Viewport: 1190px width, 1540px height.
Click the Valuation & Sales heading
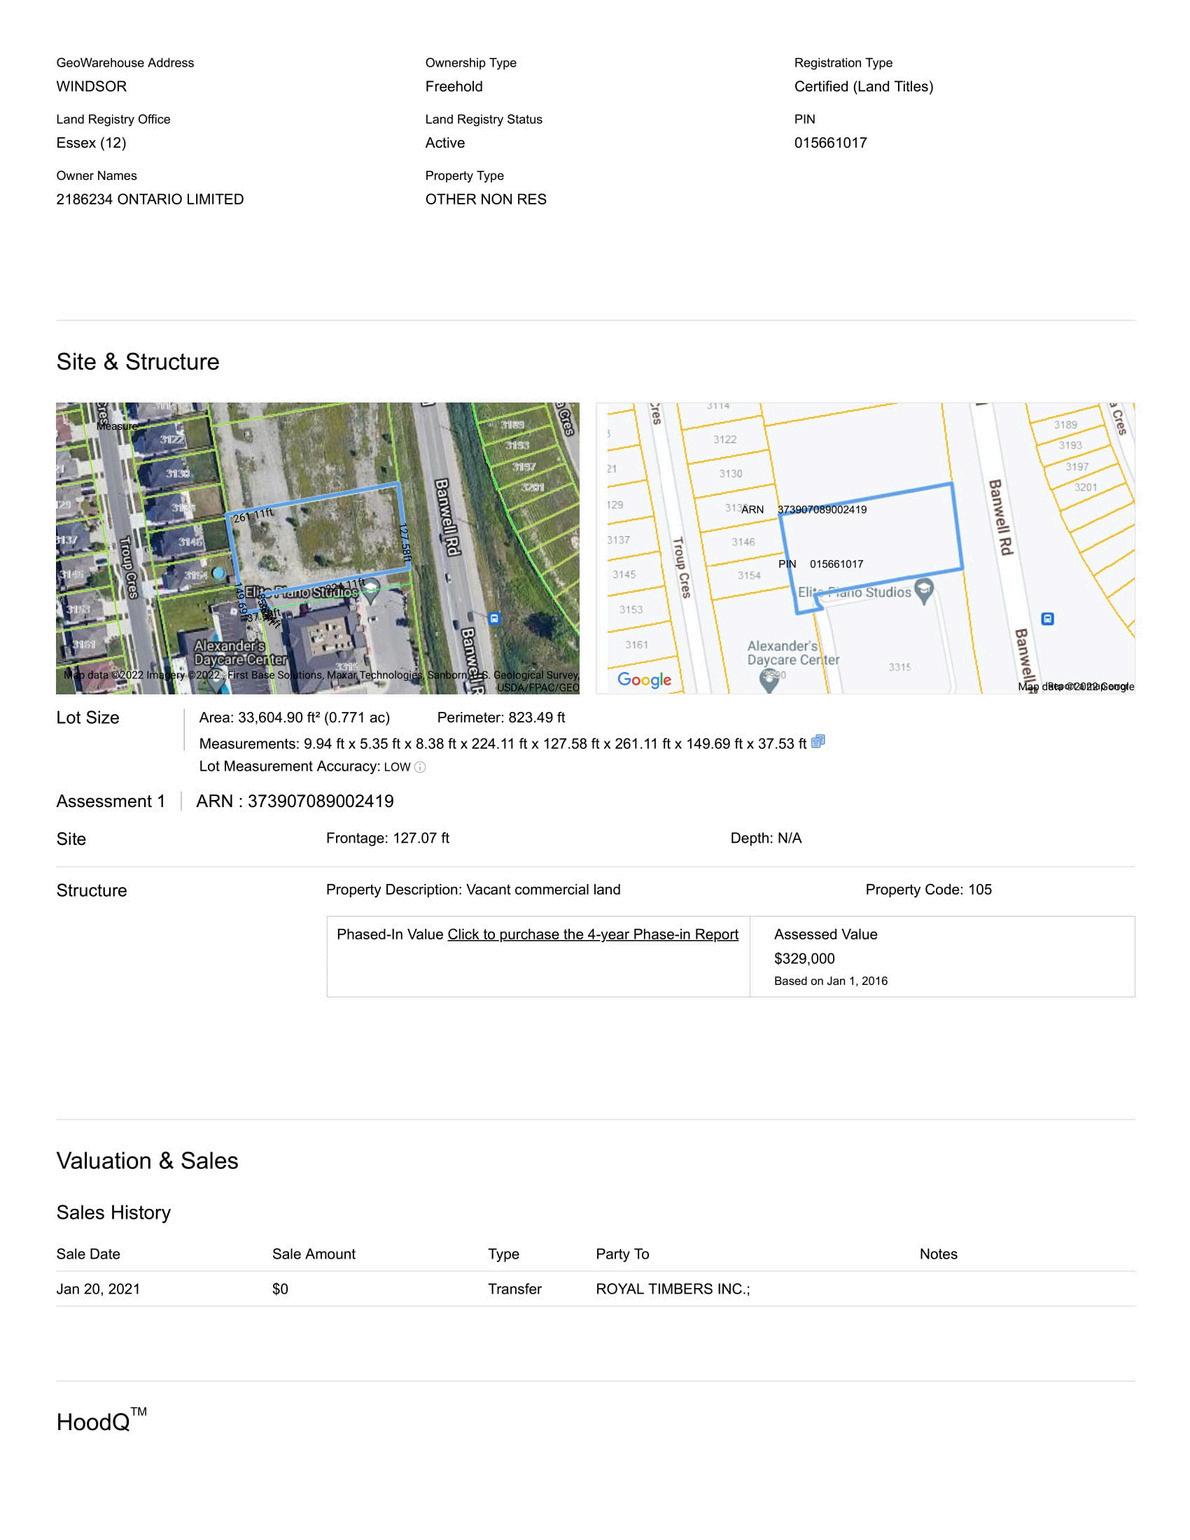click(x=147, y=1161)
